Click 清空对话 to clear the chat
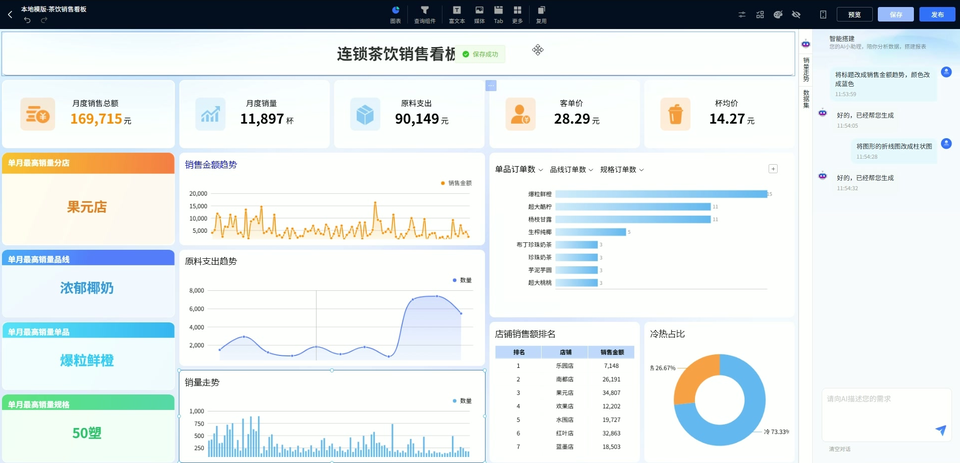This screenshot has height=463, width=960. click(838, 449)
